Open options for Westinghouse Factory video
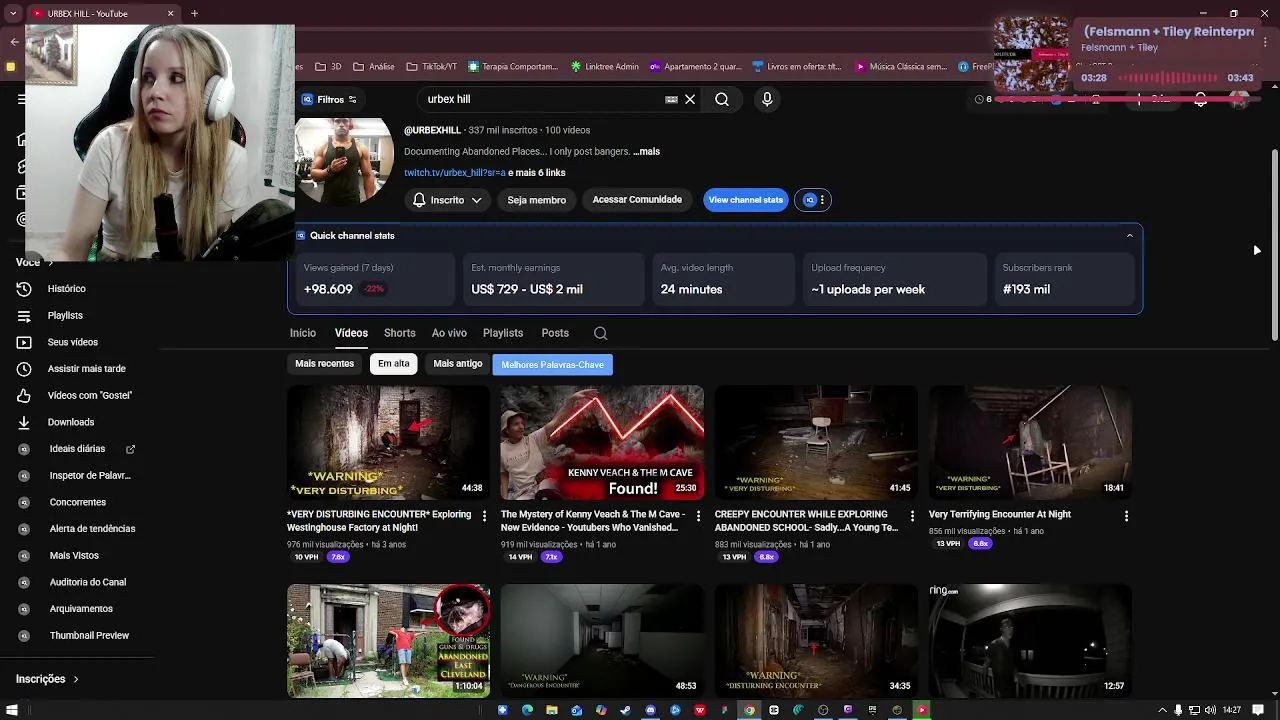Image resolution: width=1280 pixels, height=720 pixels. [x=484, y=516]
